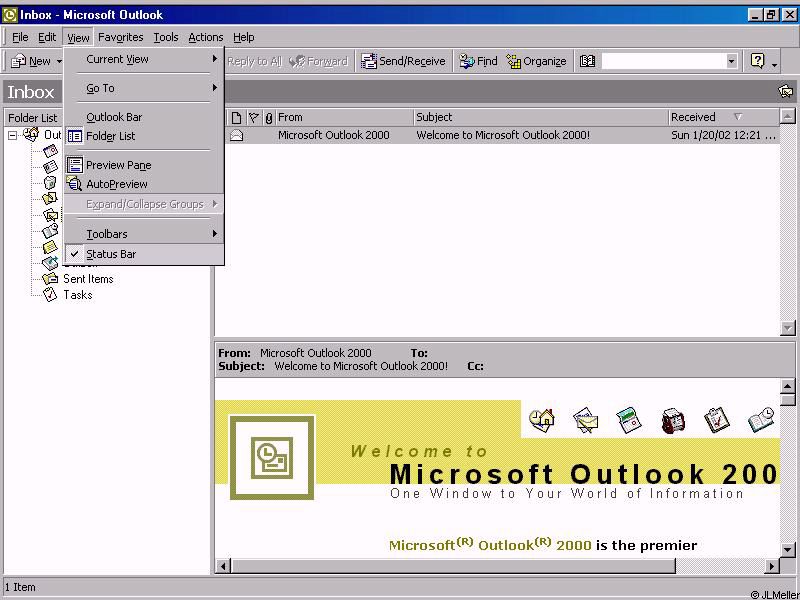The height and width of the screenshot is (600, 800).
Task: Click preview pane scroll down arrow
Action: coord(788,550)
